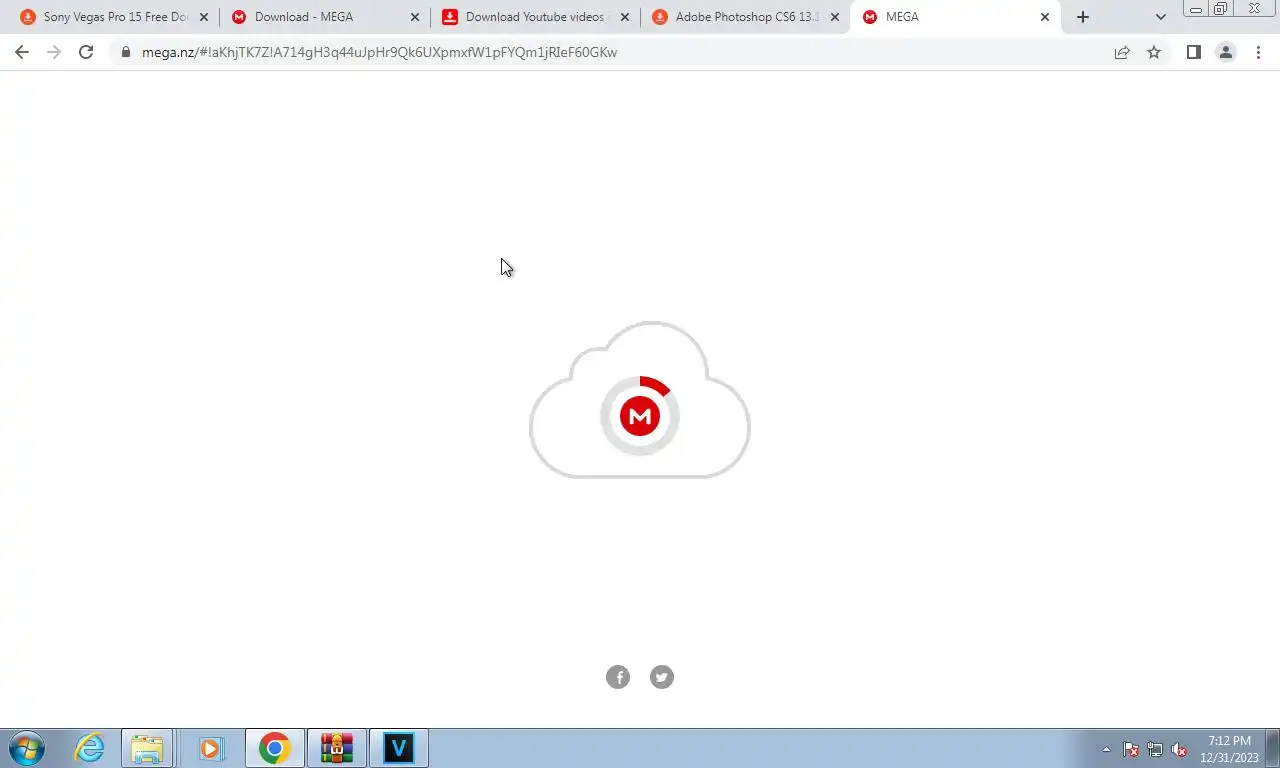1280x768 pixels.
Task: Open MEGA's Twitter page icon
Action: [662, 677]
